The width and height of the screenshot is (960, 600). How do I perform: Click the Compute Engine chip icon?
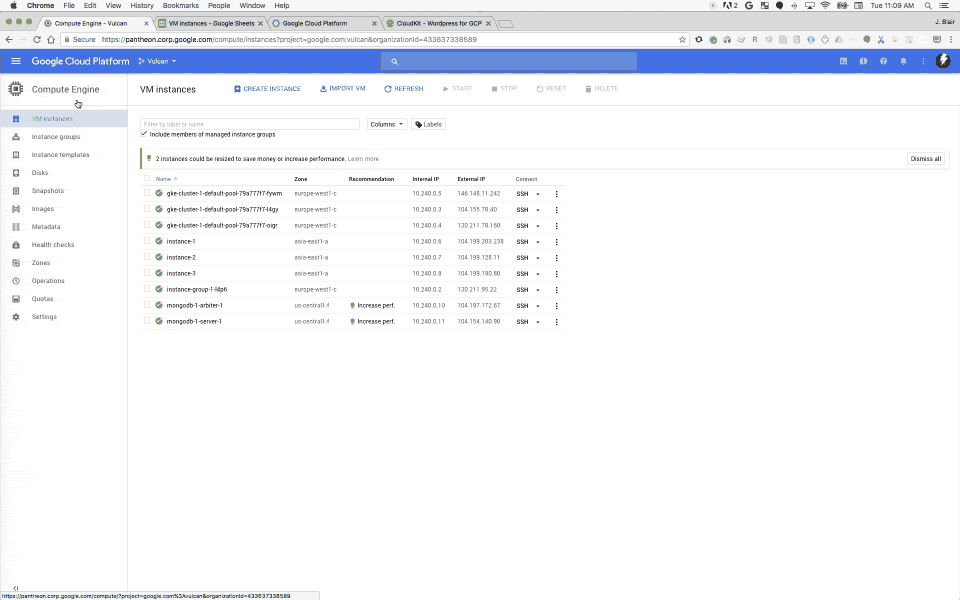(x=15, y=89)
